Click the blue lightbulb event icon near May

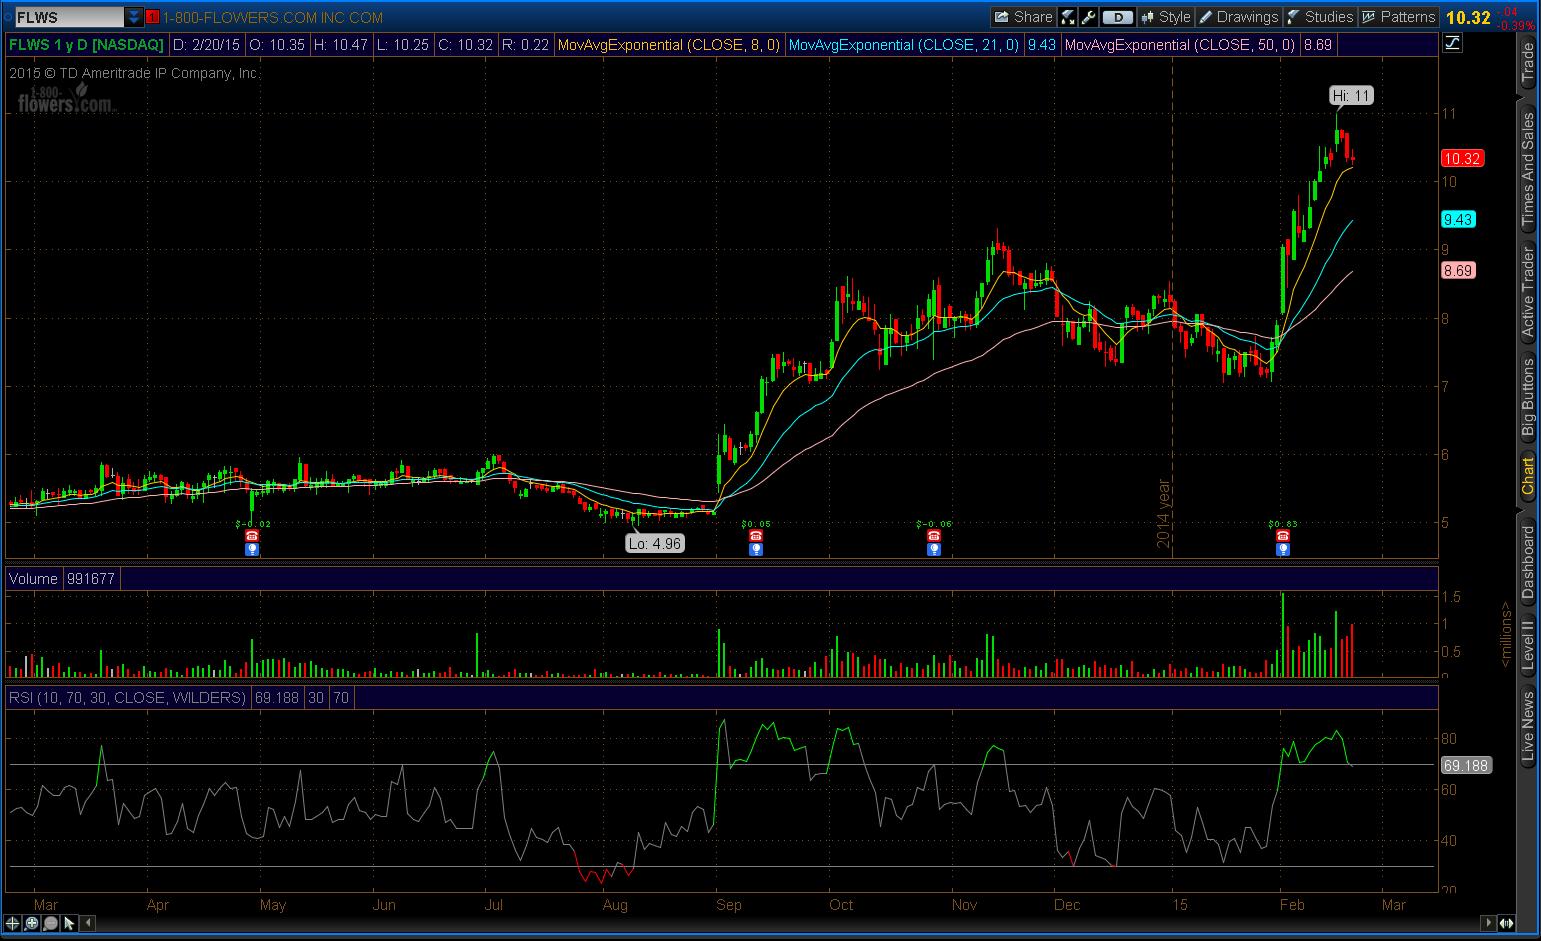(x=252, y=549)
